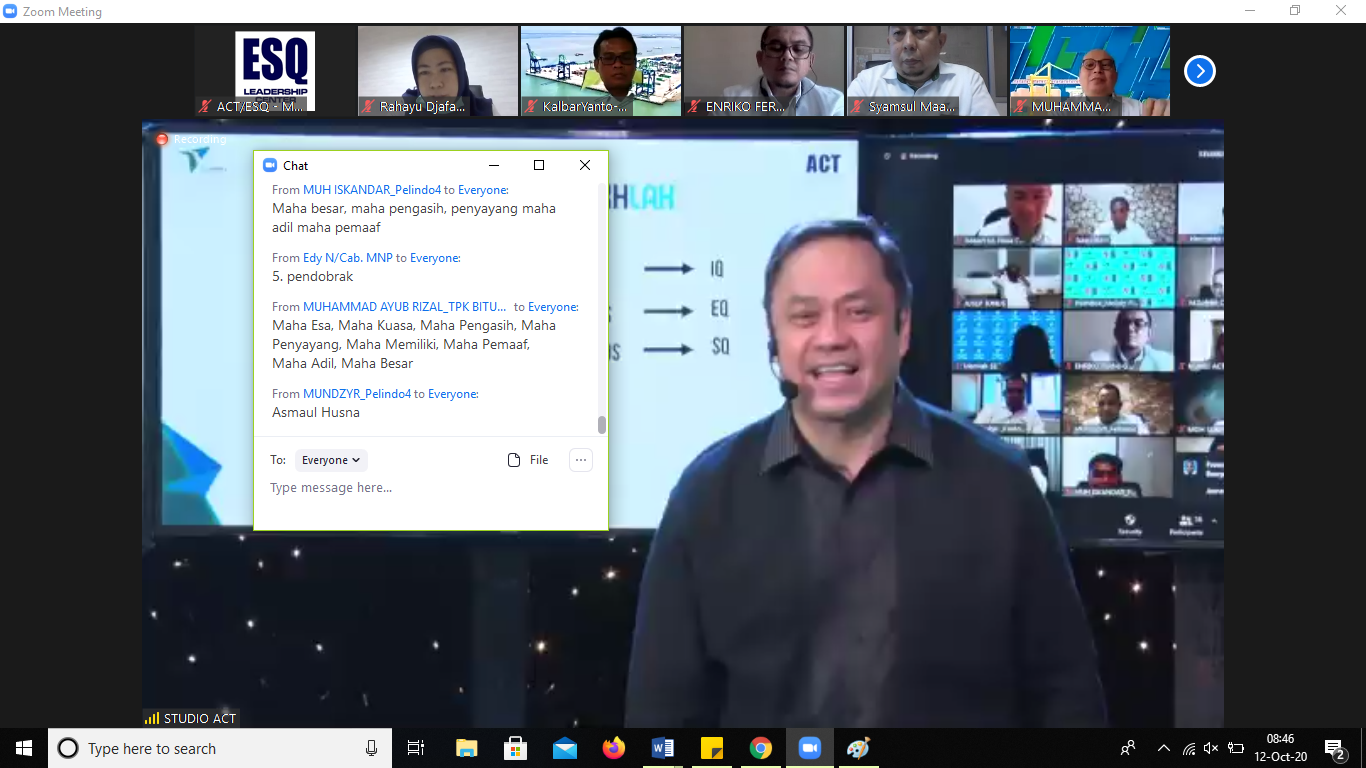Open the chat more options ellipsis button
Image resolution: width=1366 pixels, height=768 pixels.
(581, 460)
